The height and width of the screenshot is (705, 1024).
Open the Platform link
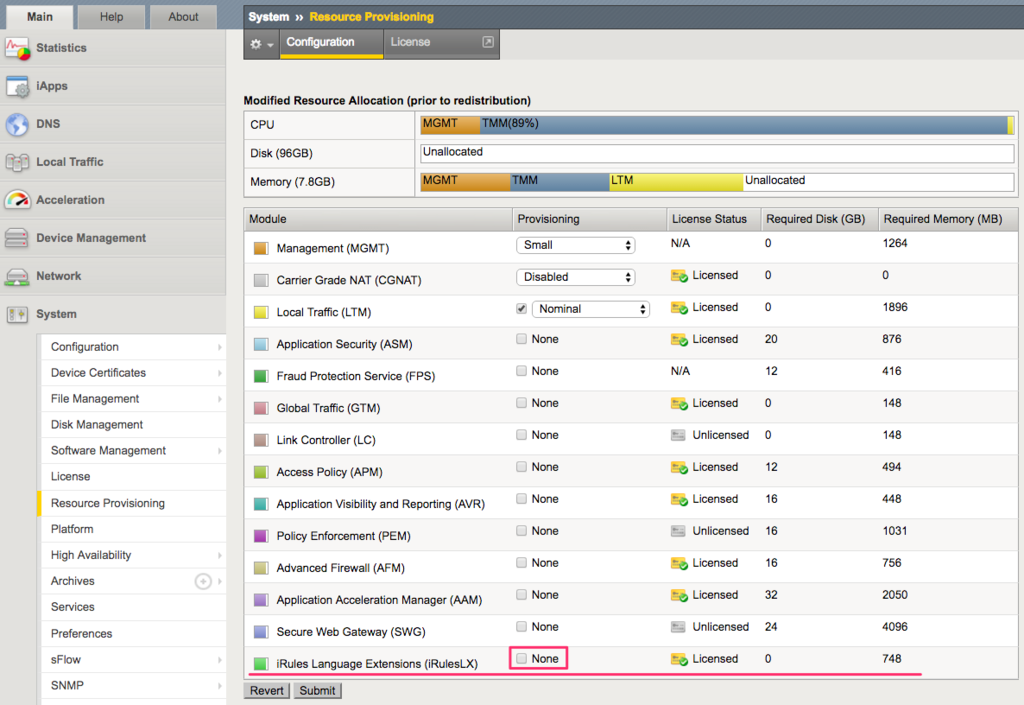point(72,529)
